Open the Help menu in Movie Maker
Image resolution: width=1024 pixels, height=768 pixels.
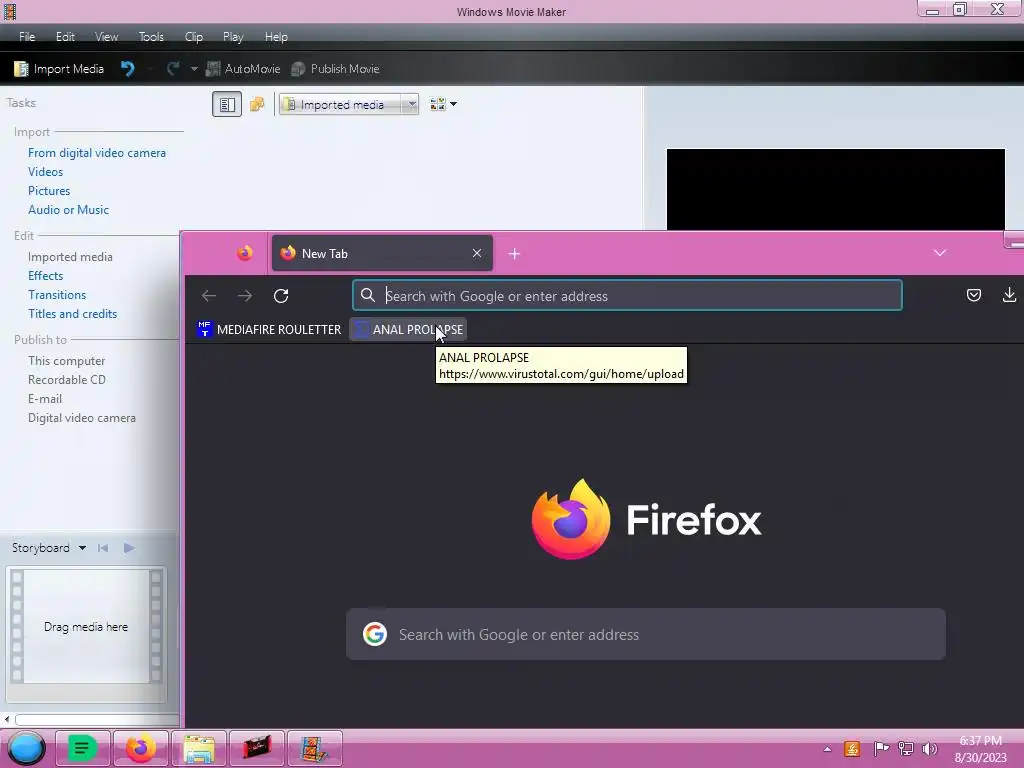276,37
